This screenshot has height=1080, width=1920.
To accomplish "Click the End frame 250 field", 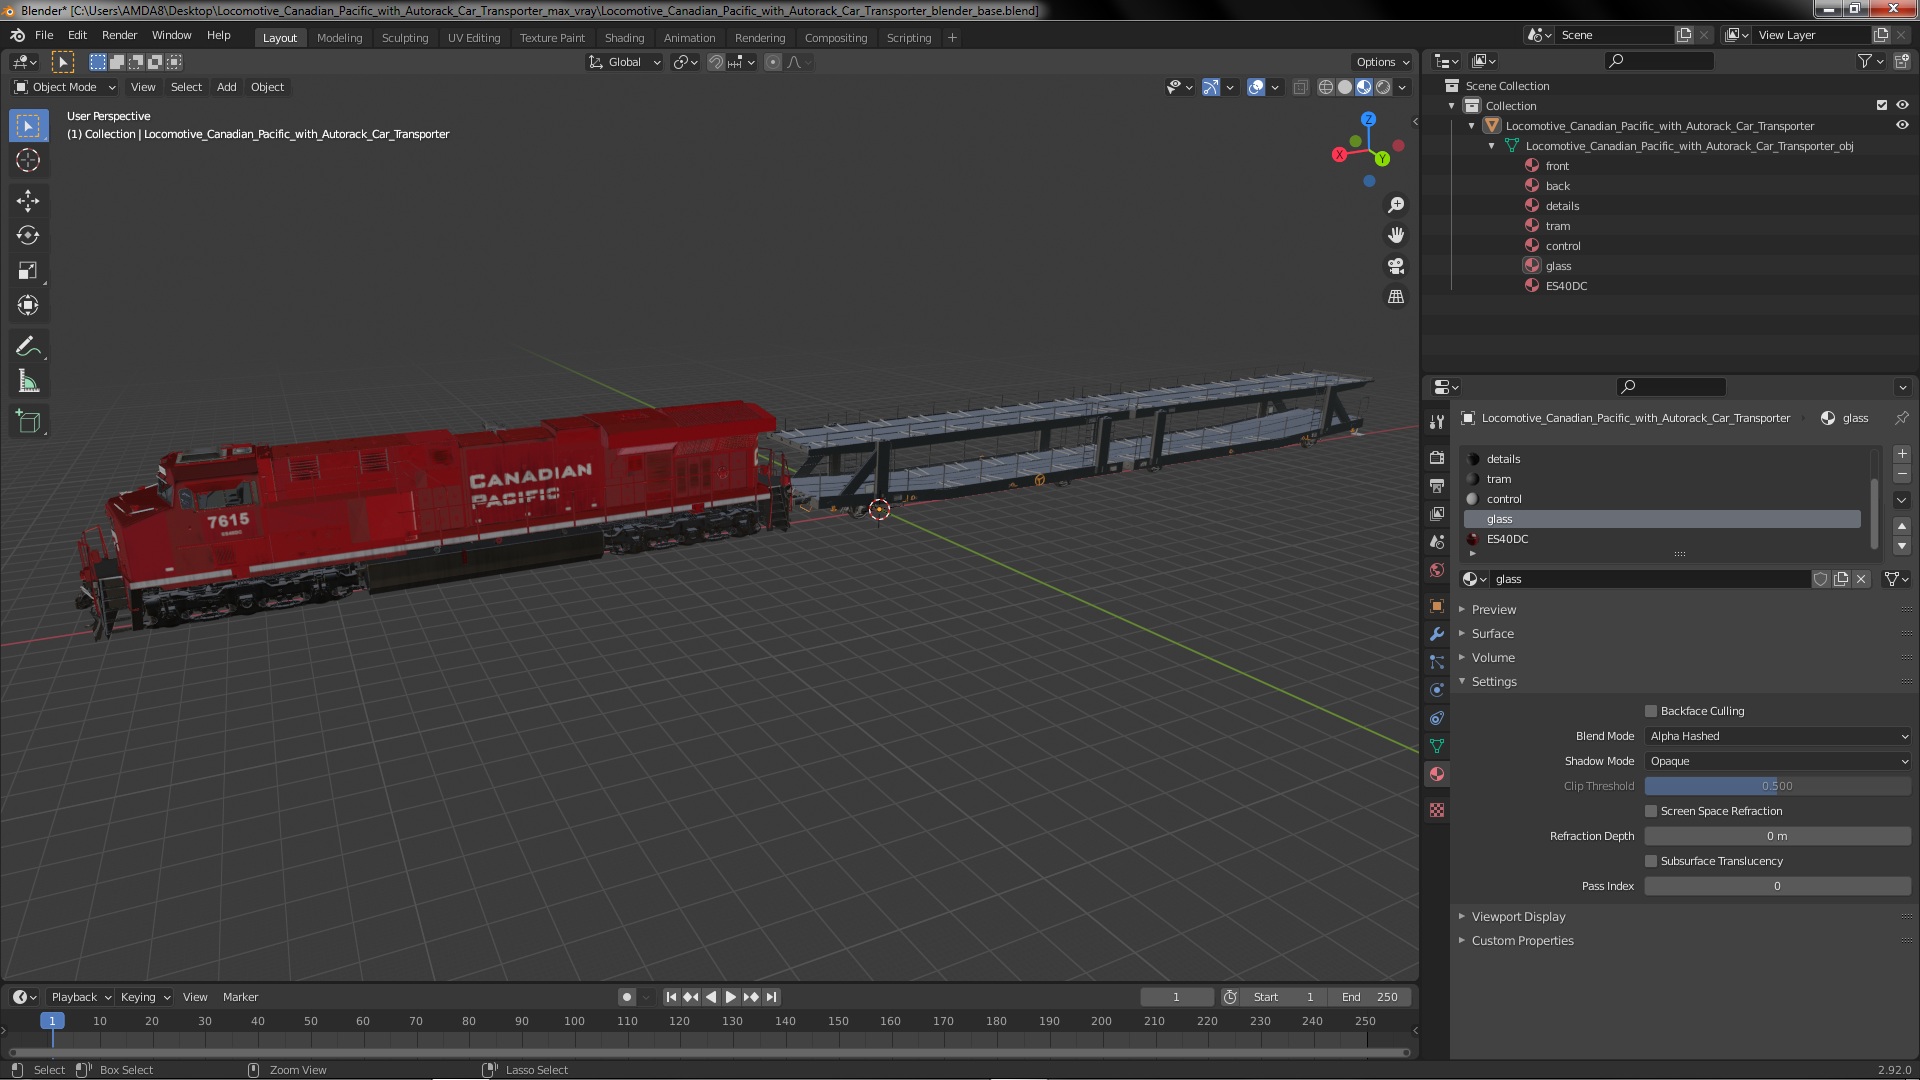I will (1370, 997).
